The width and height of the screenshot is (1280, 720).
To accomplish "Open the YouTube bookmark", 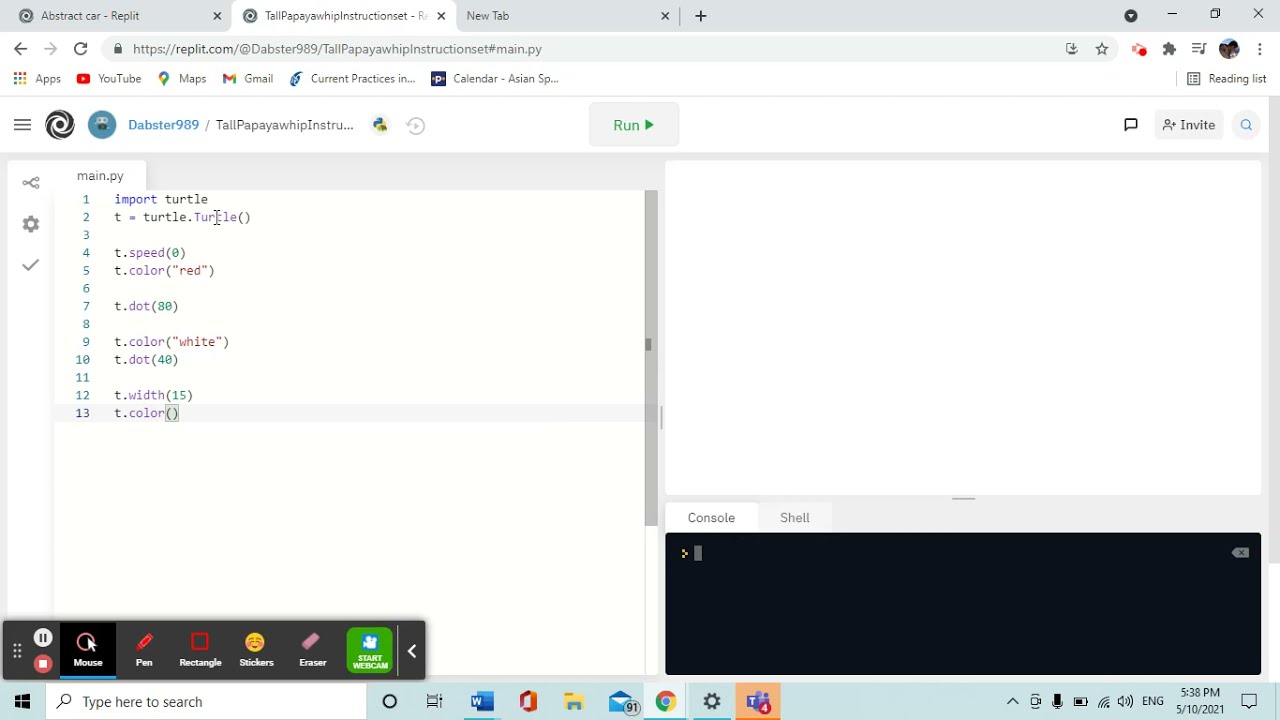I will click(109, 79).
